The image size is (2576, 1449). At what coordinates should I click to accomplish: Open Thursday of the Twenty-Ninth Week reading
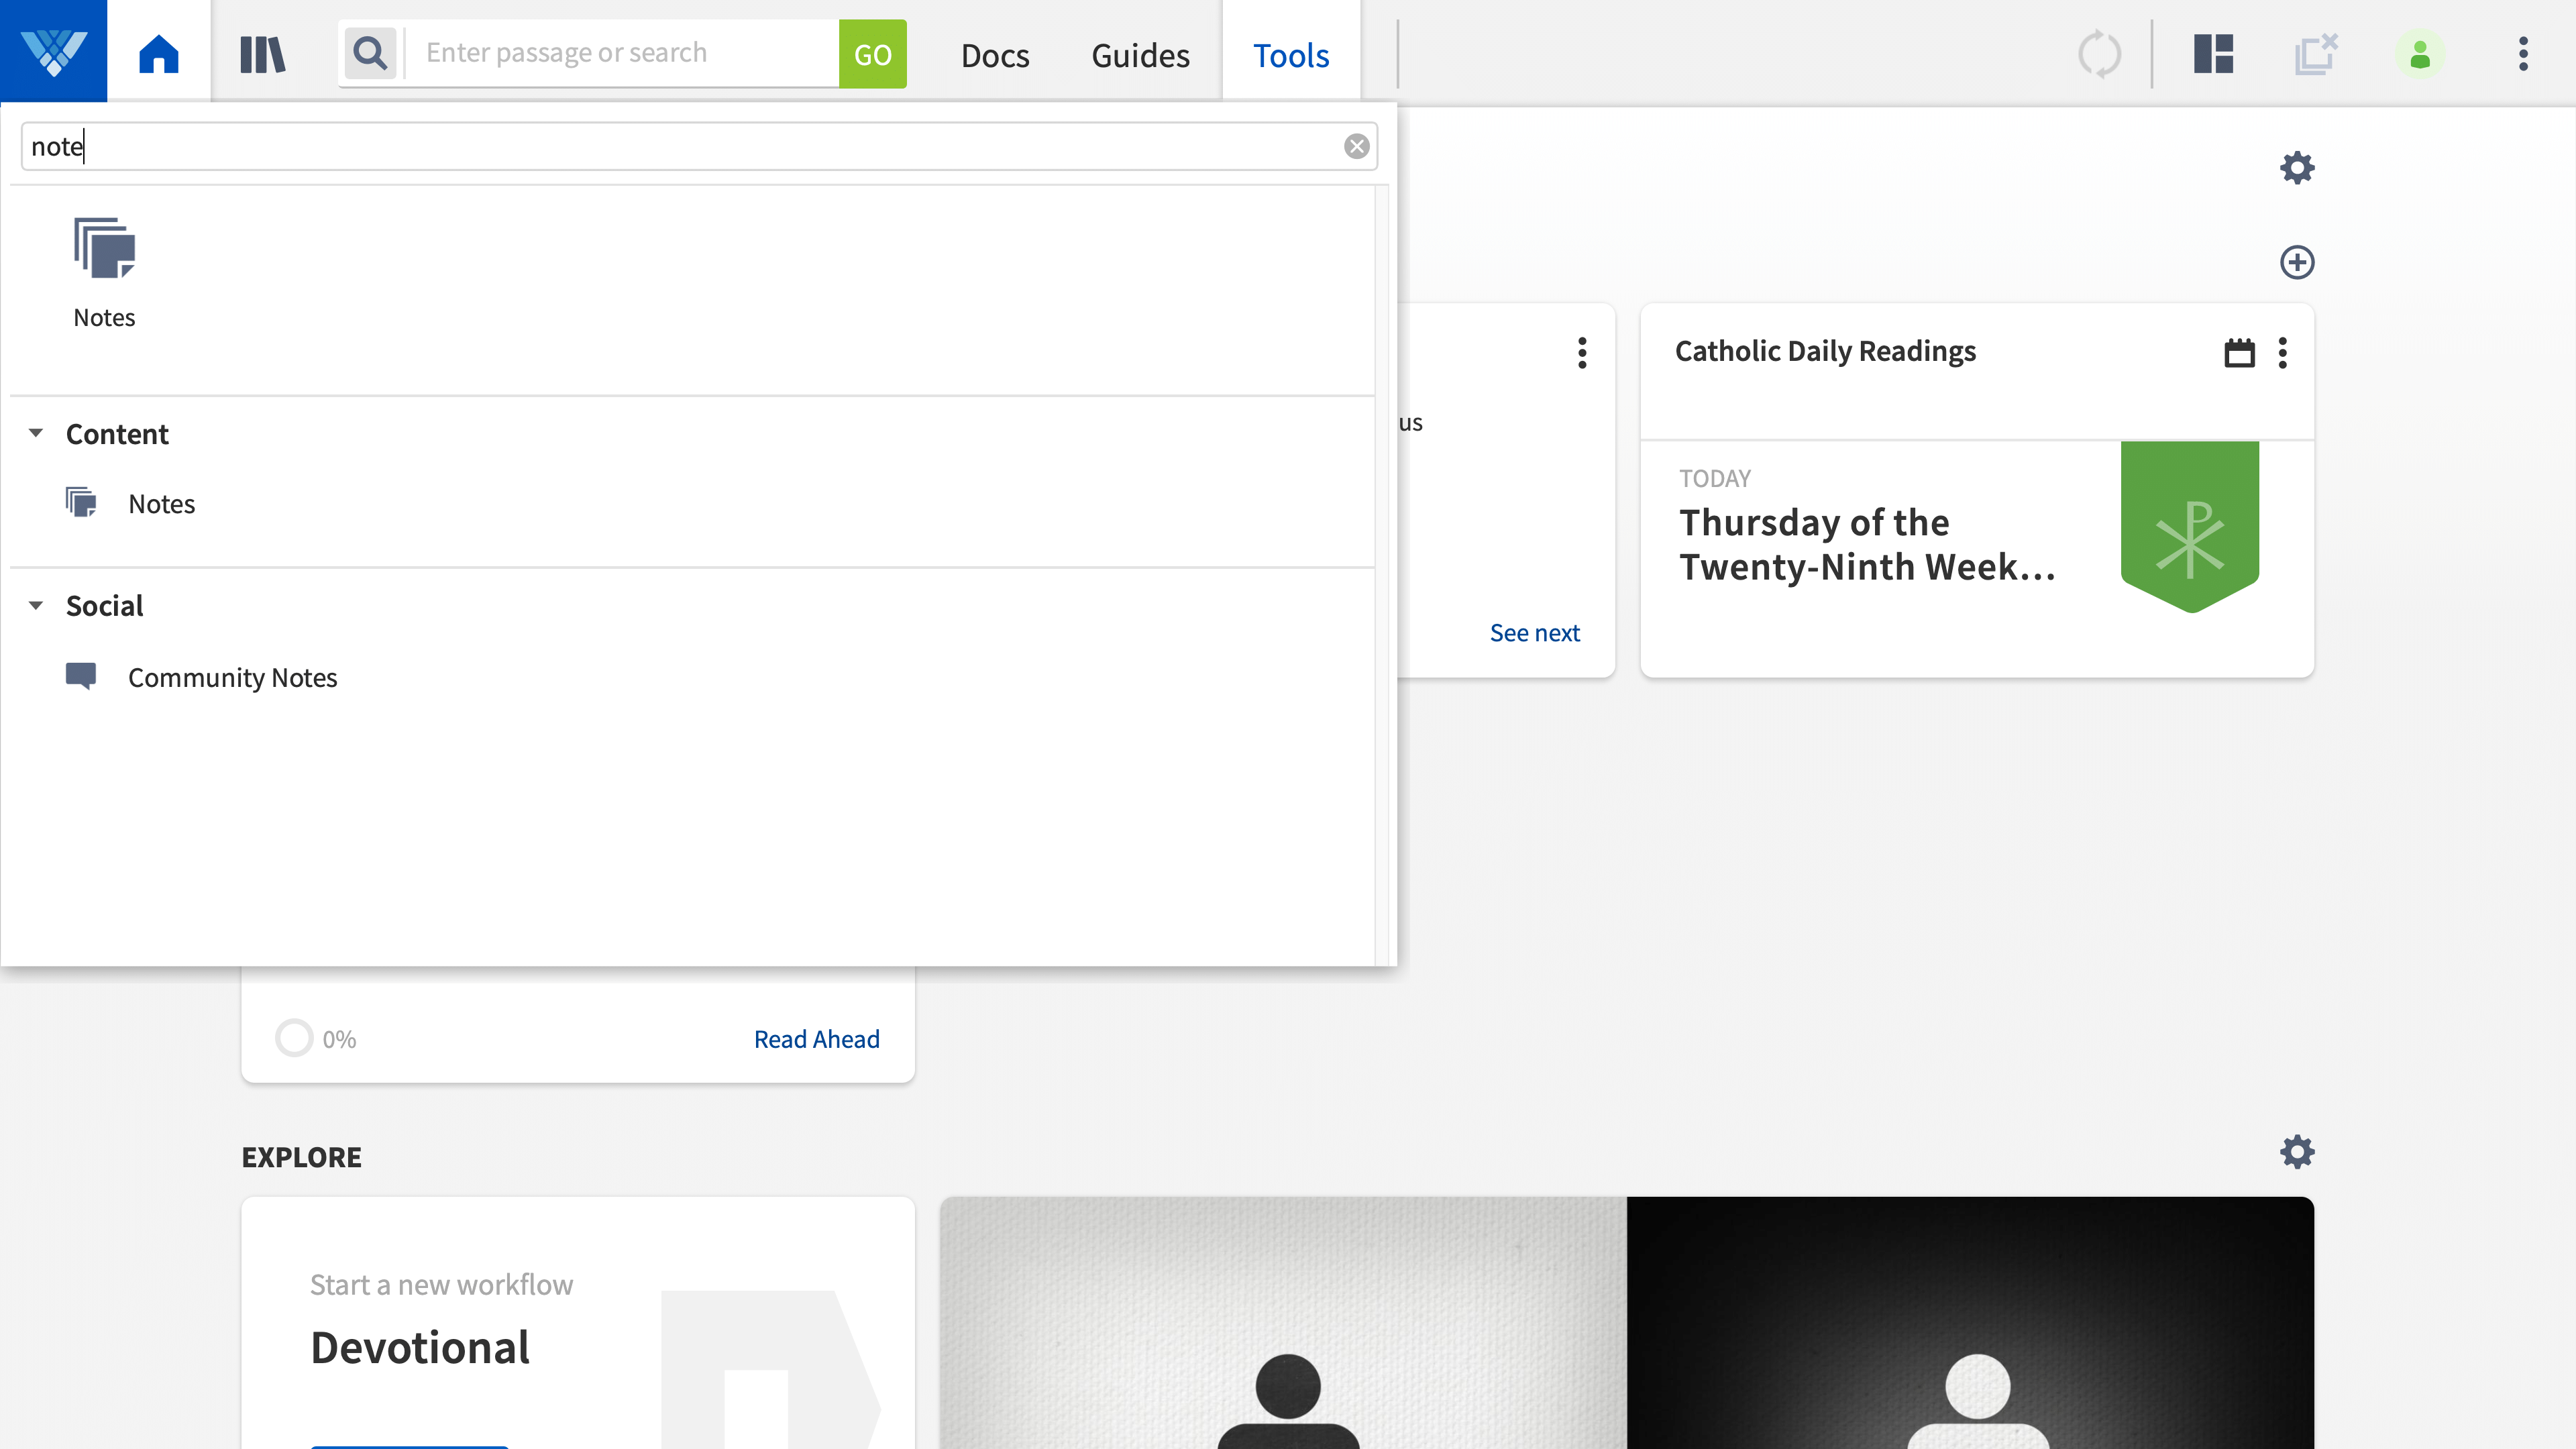click(1866, 545)
